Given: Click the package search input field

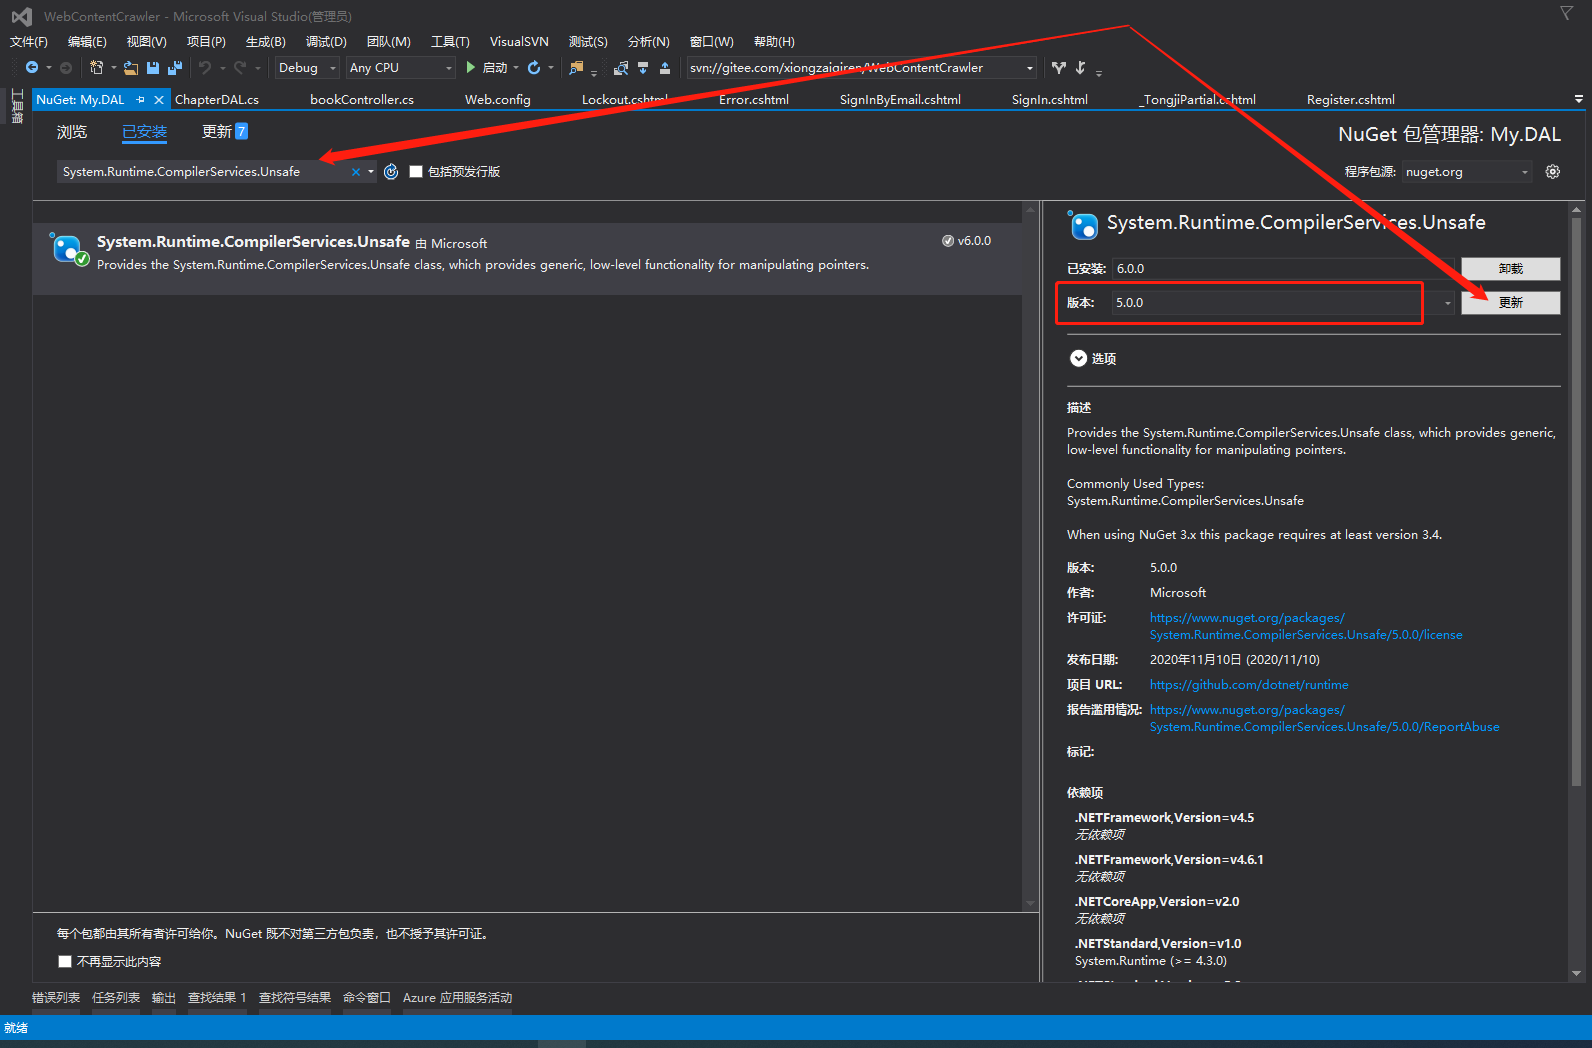Looking at the screenshot, I should pyautogui.click(x=204, y=172).
